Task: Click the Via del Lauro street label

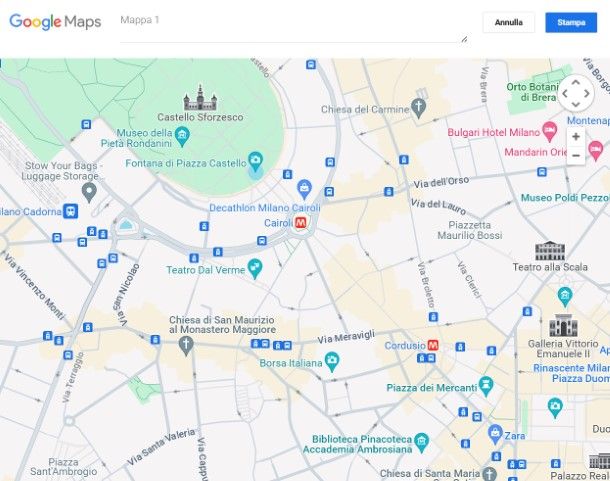Action: [x=438, y=206]
